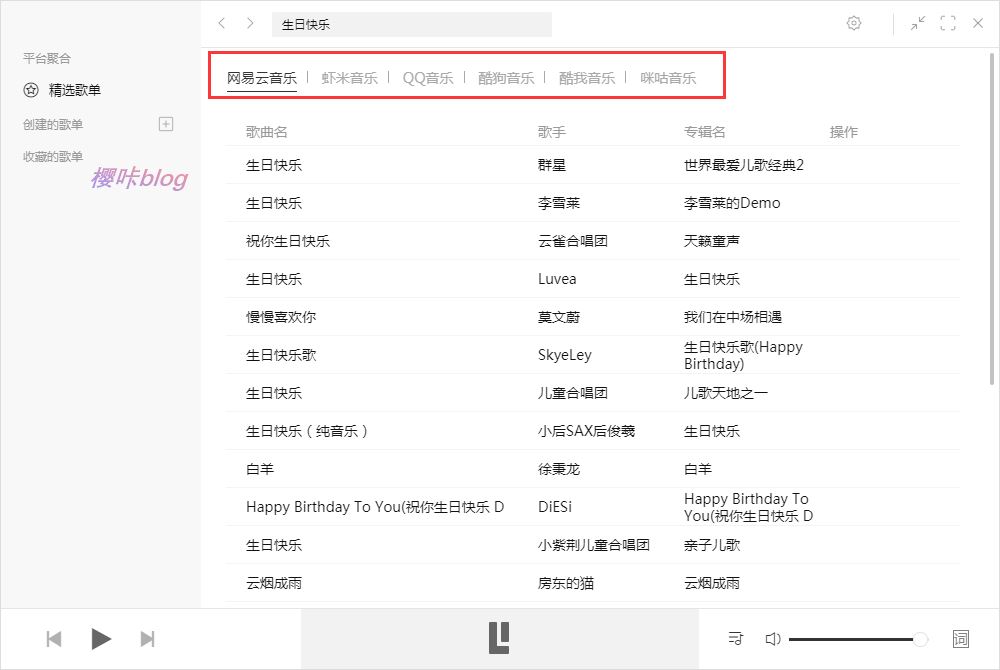This screenshot has height=670, width=1000.
Task: Click artist SkyeLey
Action: click(564, 354)
